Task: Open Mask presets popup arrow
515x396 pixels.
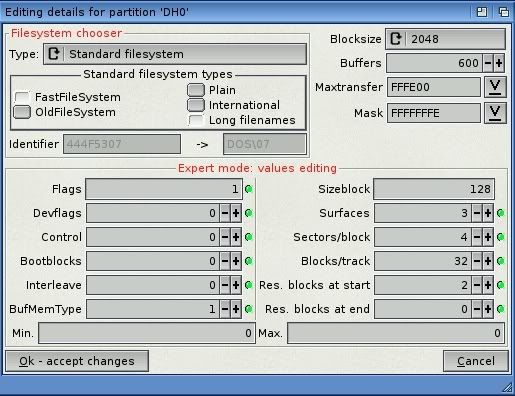Action: (495, 113)
